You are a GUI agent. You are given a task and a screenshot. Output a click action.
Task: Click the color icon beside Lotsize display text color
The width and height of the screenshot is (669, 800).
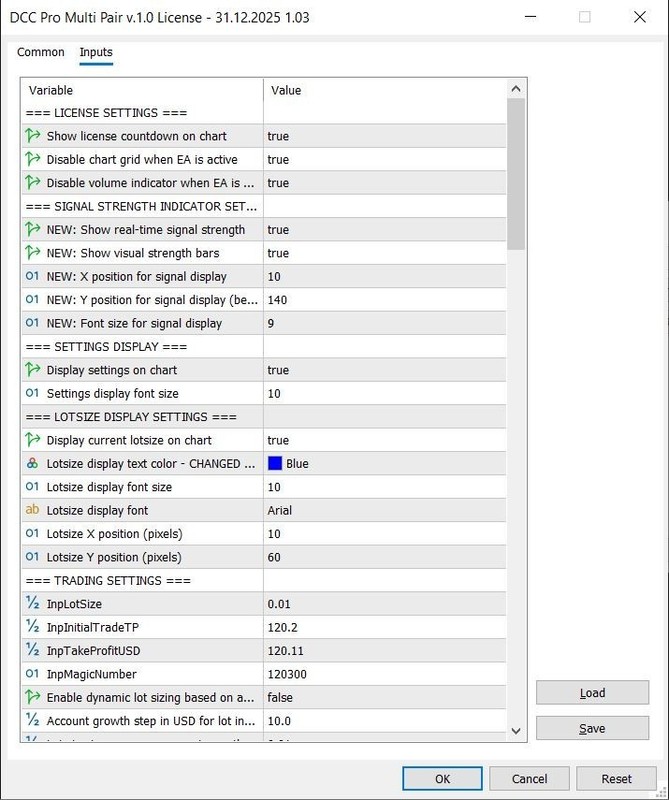click(32, 463)
